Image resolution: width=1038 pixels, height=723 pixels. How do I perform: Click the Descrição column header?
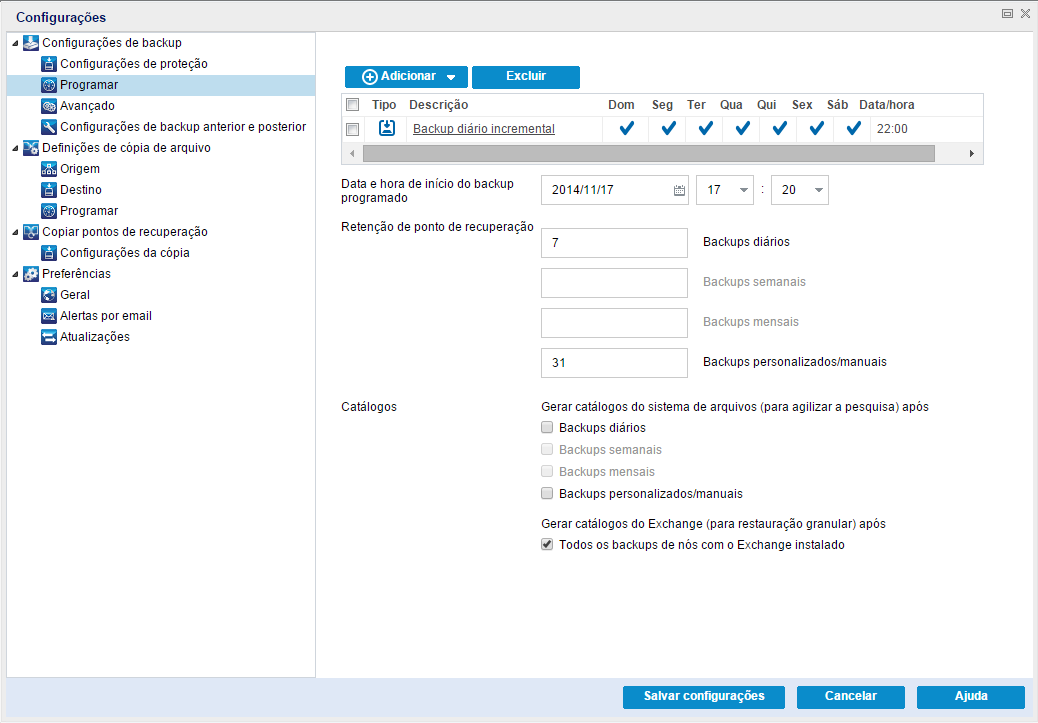coord(438,105)
